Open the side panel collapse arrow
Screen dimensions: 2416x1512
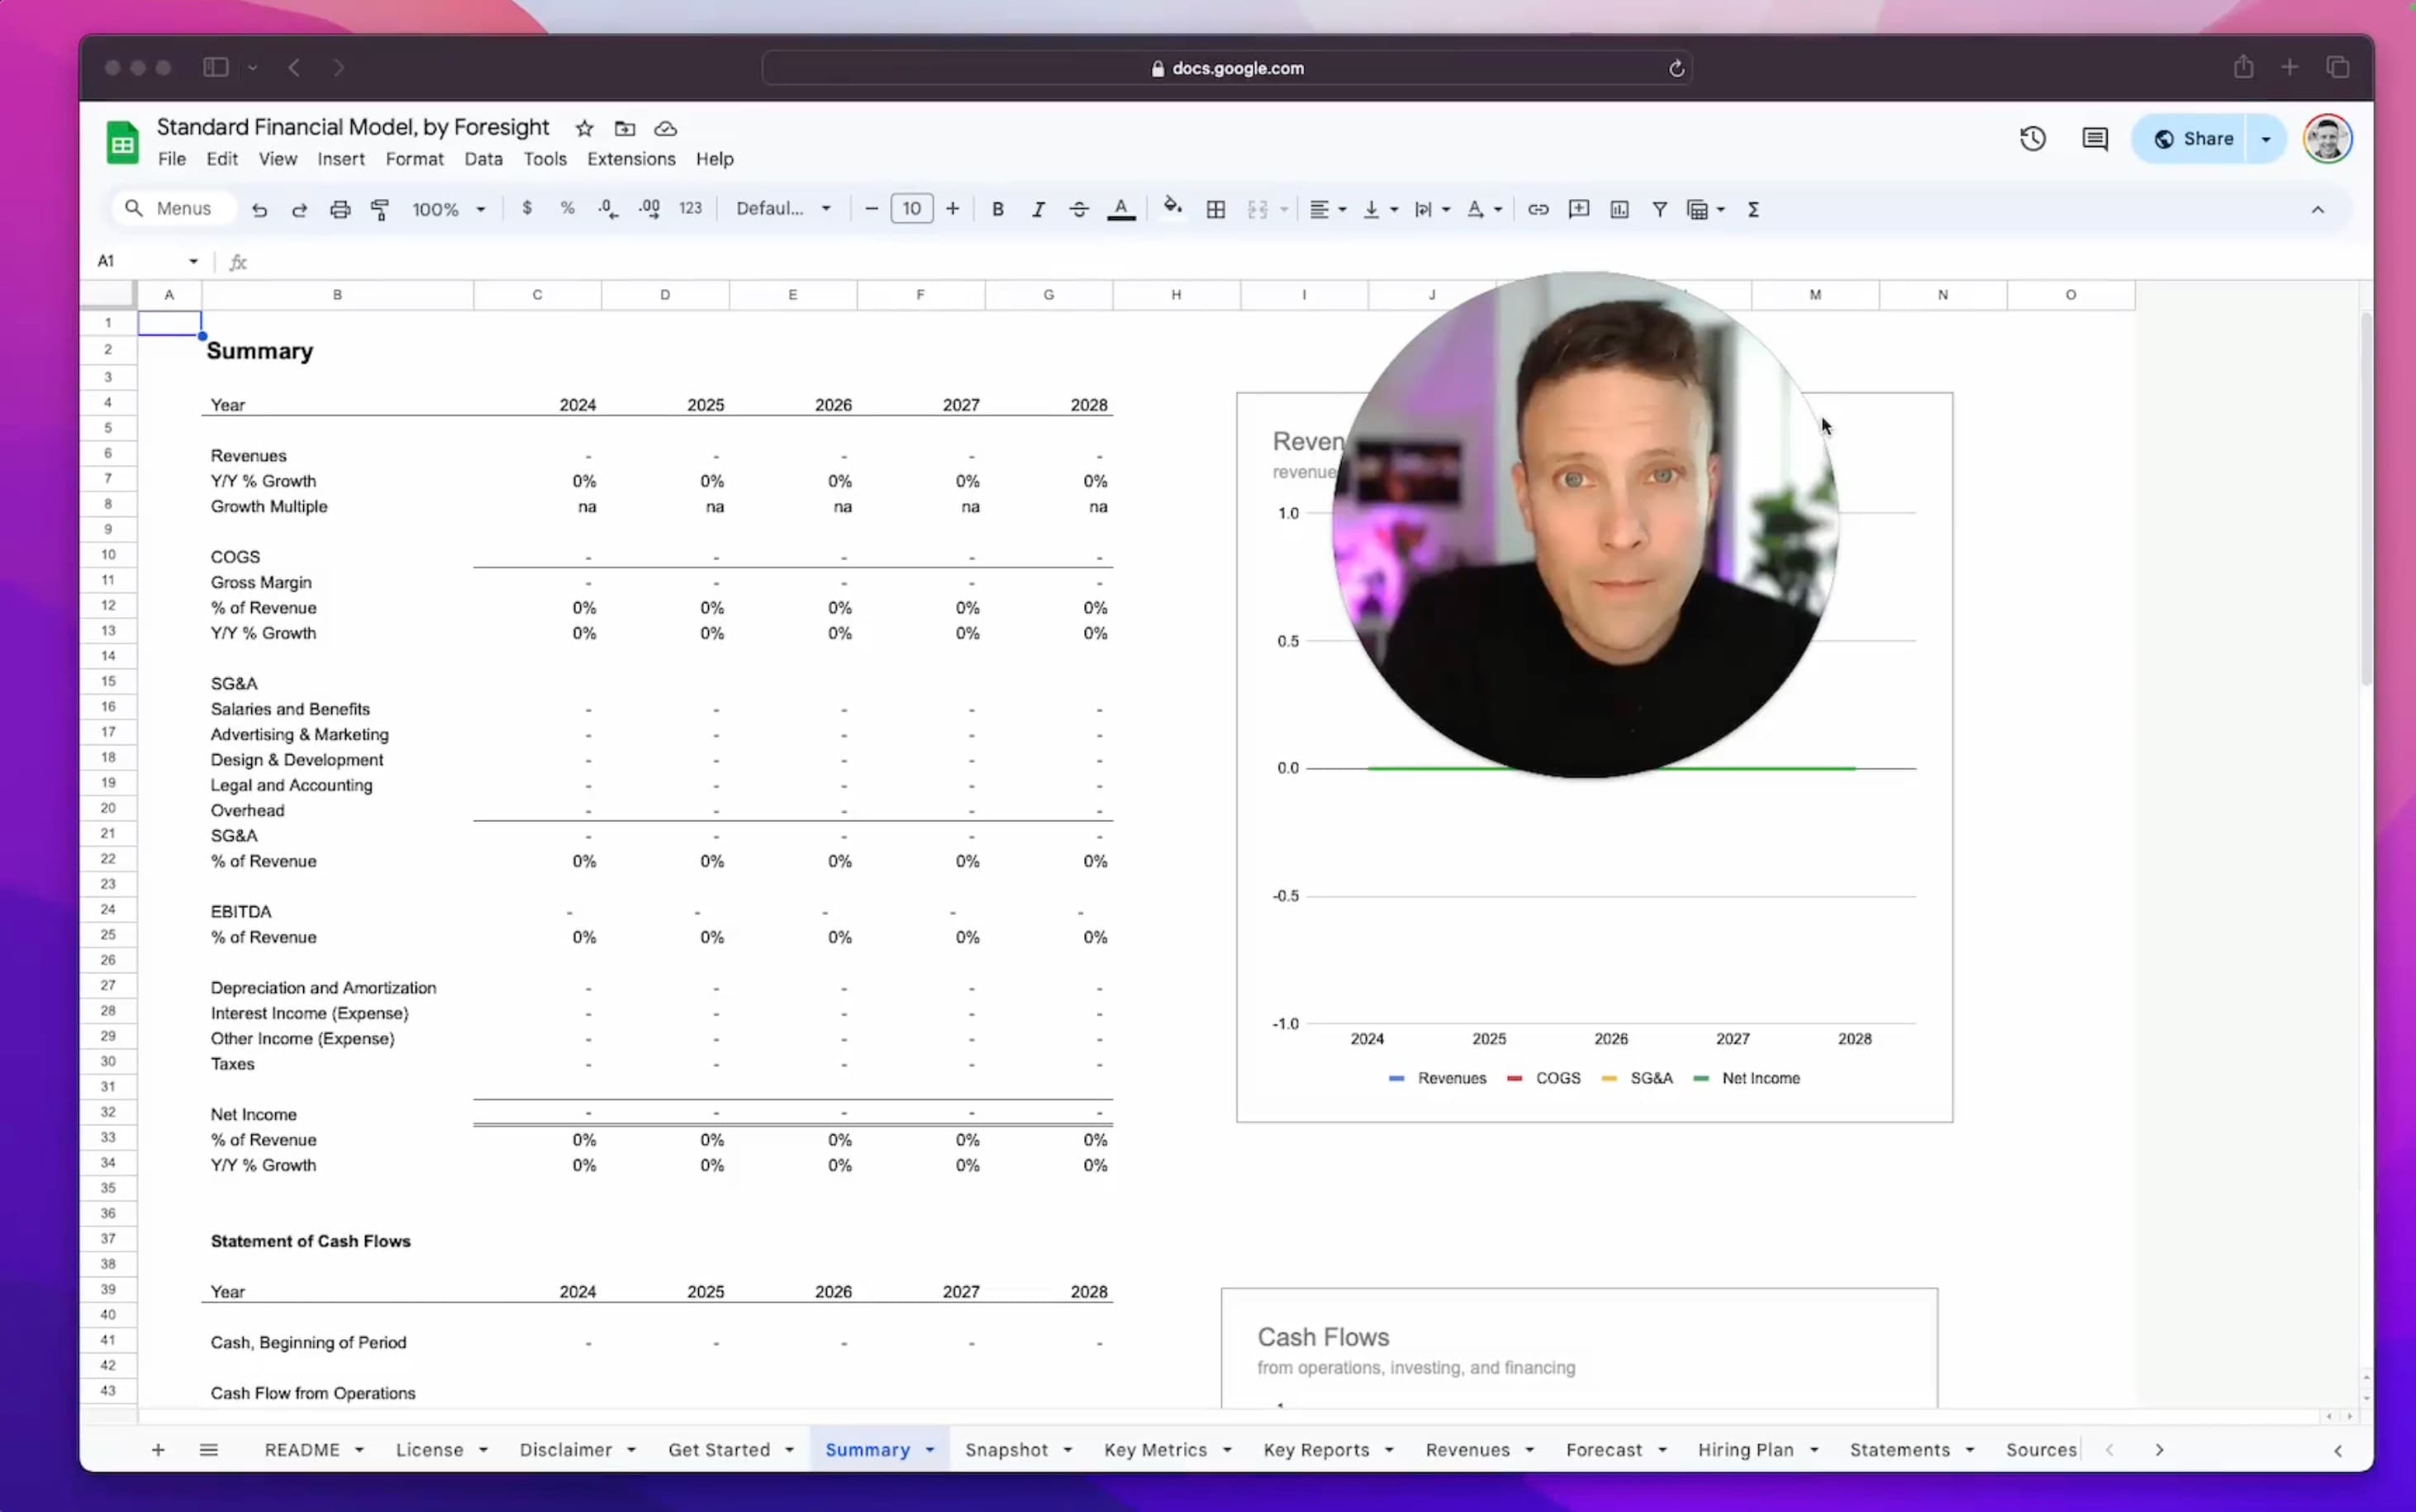coord(2338,1450)
